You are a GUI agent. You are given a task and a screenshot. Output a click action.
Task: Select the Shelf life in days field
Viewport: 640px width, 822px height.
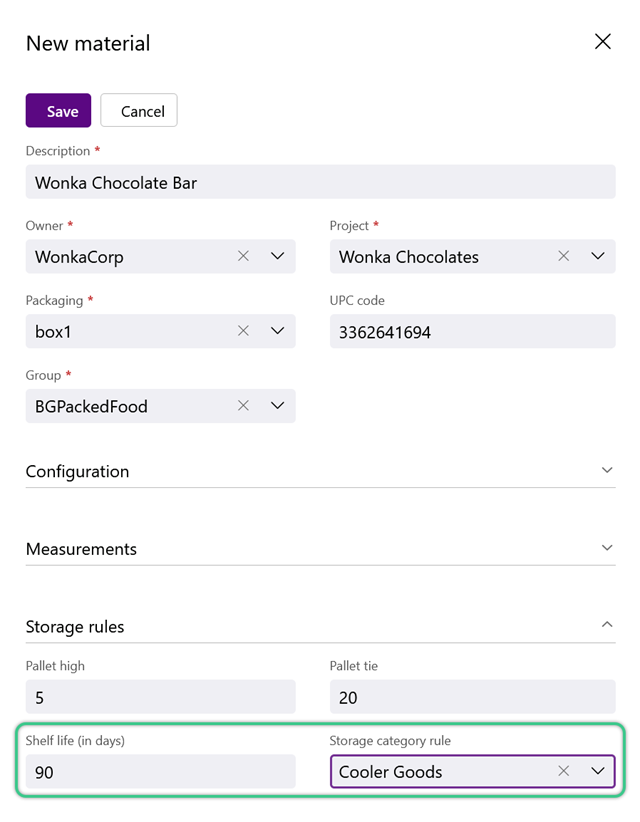pos(160,771)
